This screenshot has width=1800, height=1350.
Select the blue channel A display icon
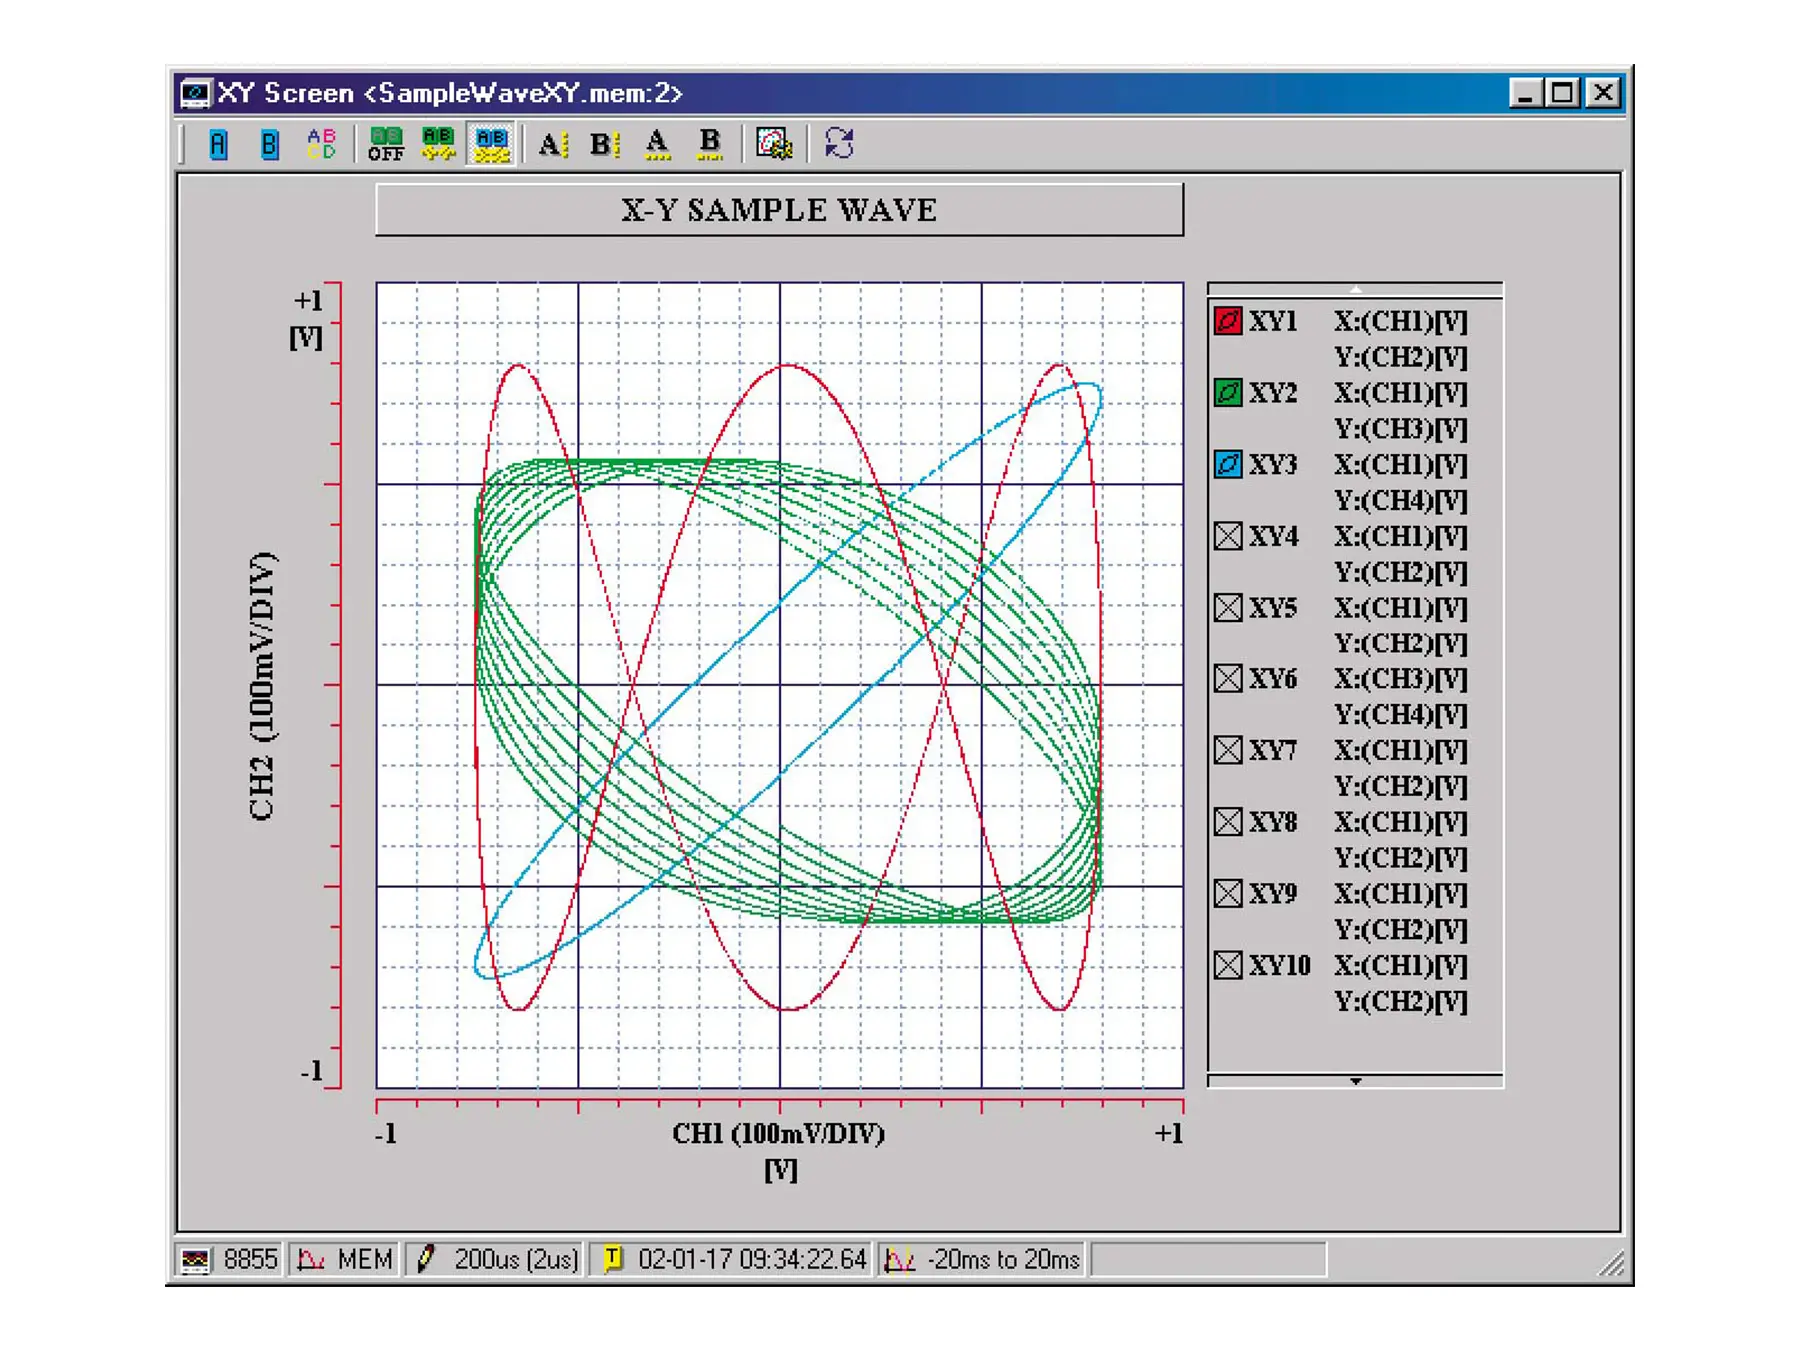pyautogui.click(x=218, y=143)
